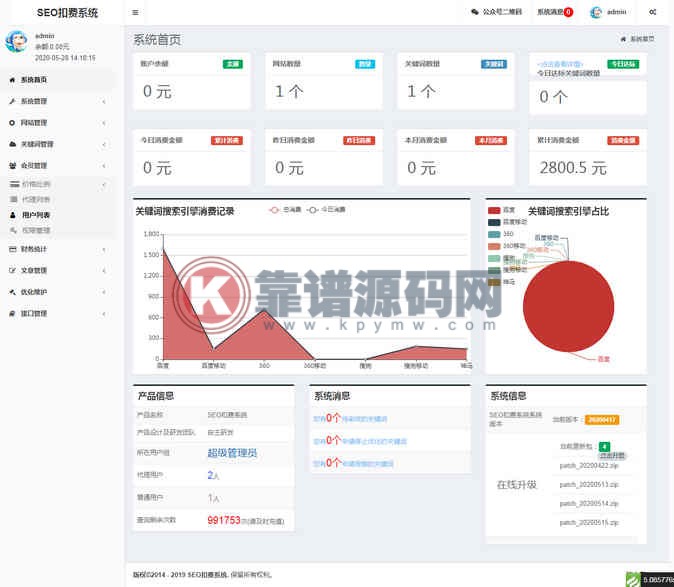This screenshot has height=587, width=674.
Task: Click the users icon for 会员管理
Action: [x=12, y=165]
